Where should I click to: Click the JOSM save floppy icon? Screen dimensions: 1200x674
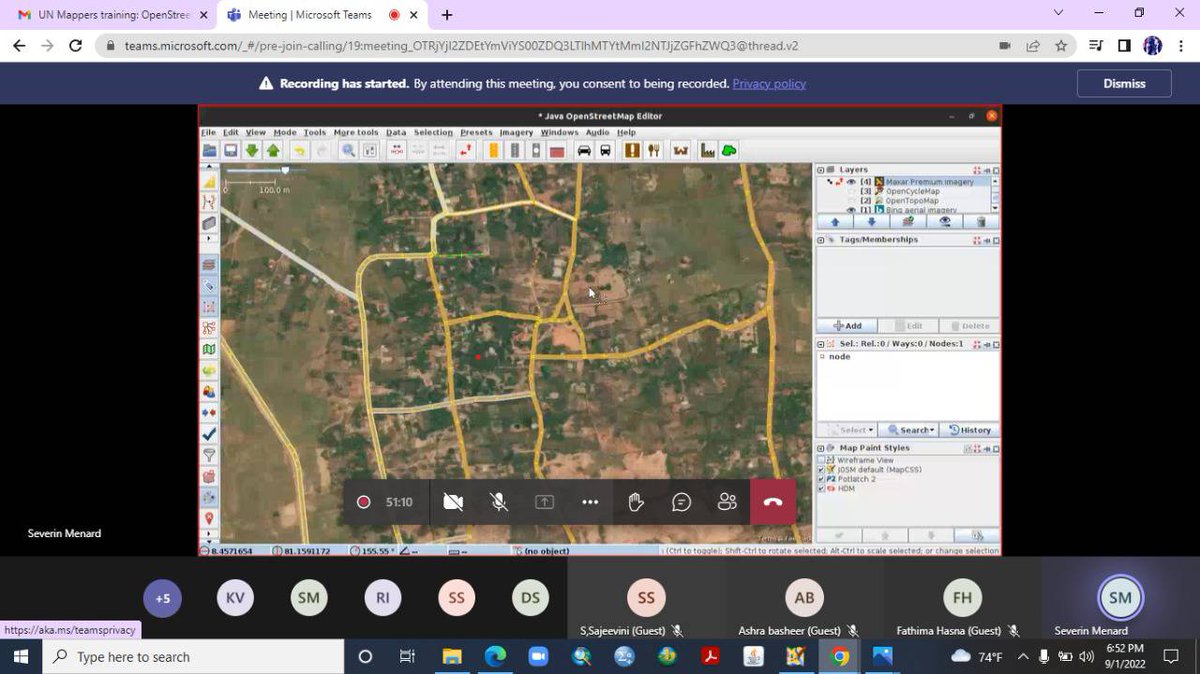click(x=230, y=151)
